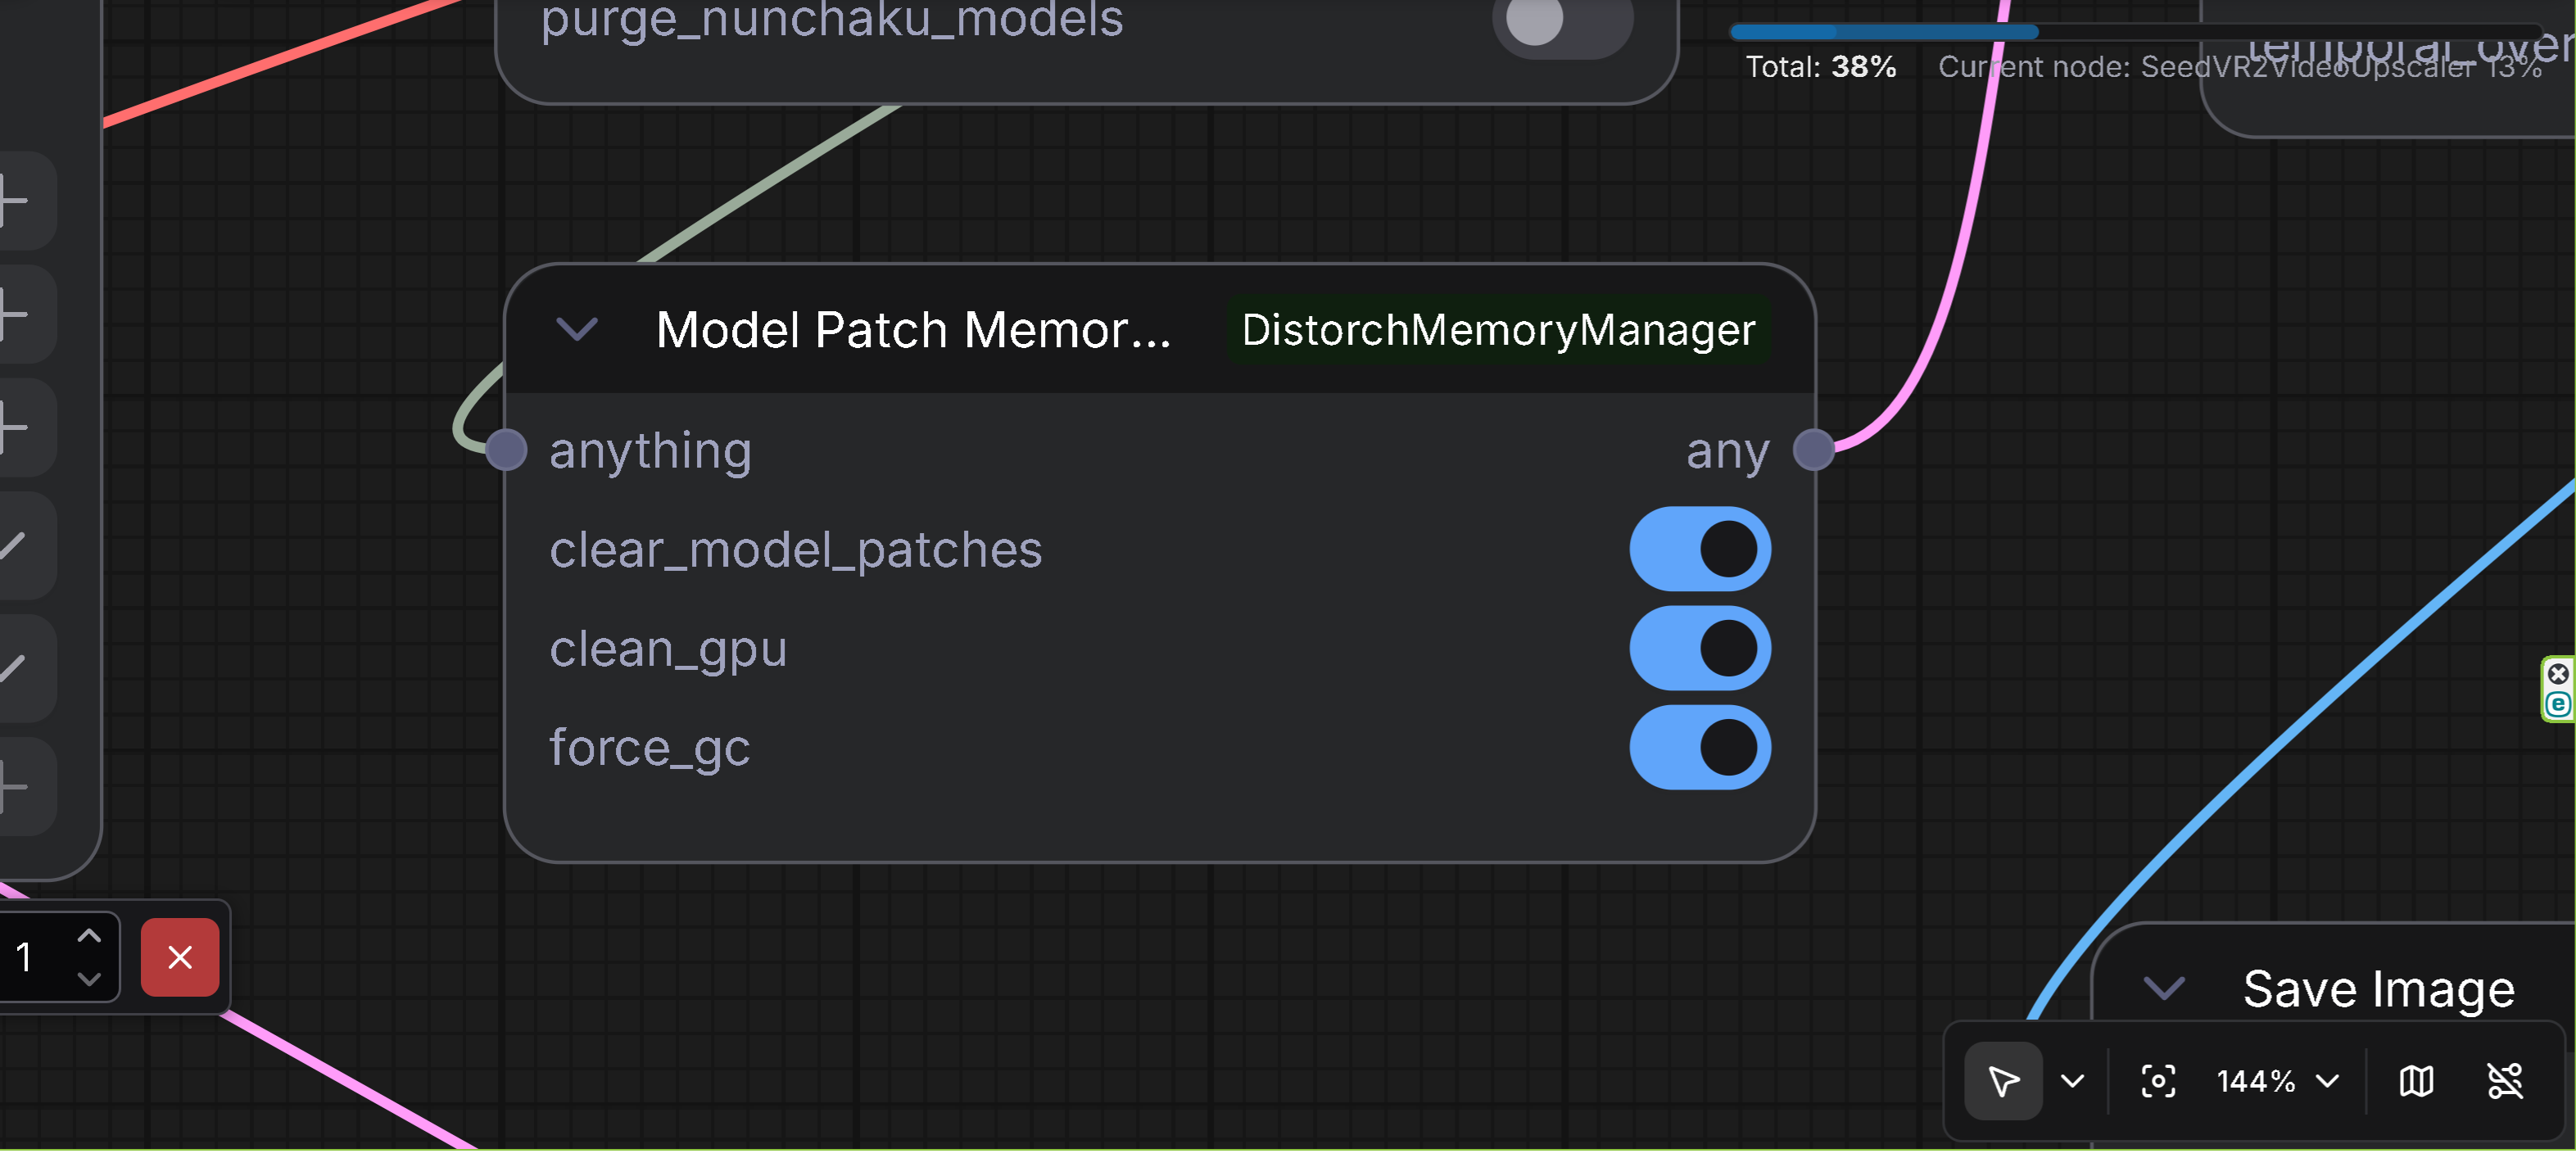Collapse the Model Patch Memory node
Screen dimensions: 2576x1158
pos(577,329)
